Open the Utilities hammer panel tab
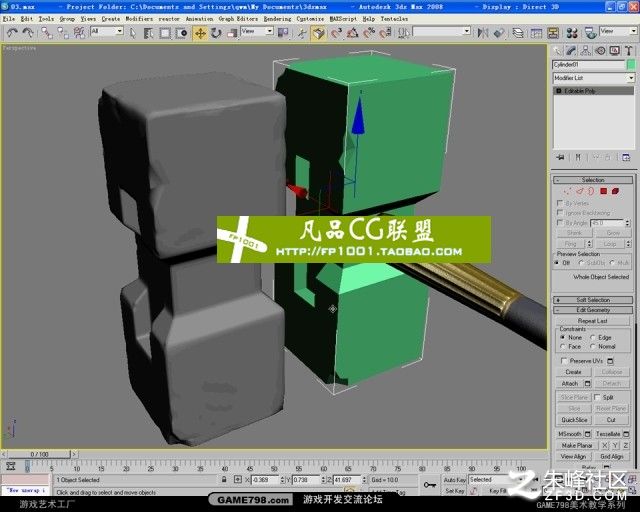Screen dimensions: 640x512 [628, 51]
